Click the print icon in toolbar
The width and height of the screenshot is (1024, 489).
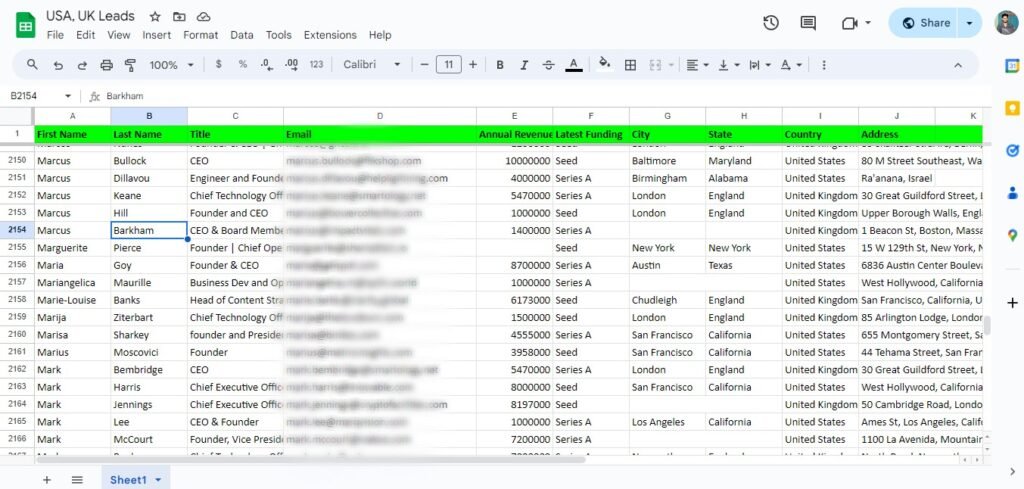107,65
